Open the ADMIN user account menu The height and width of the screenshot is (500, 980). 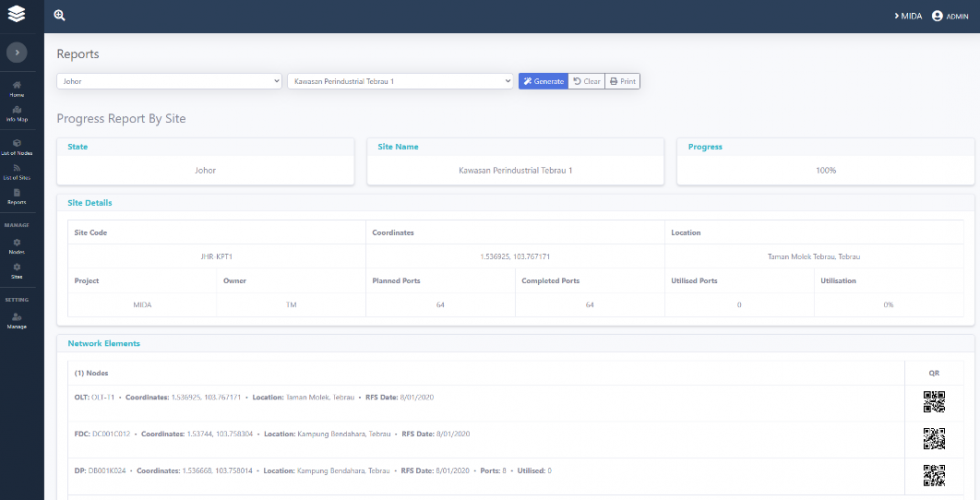point(950,16)
